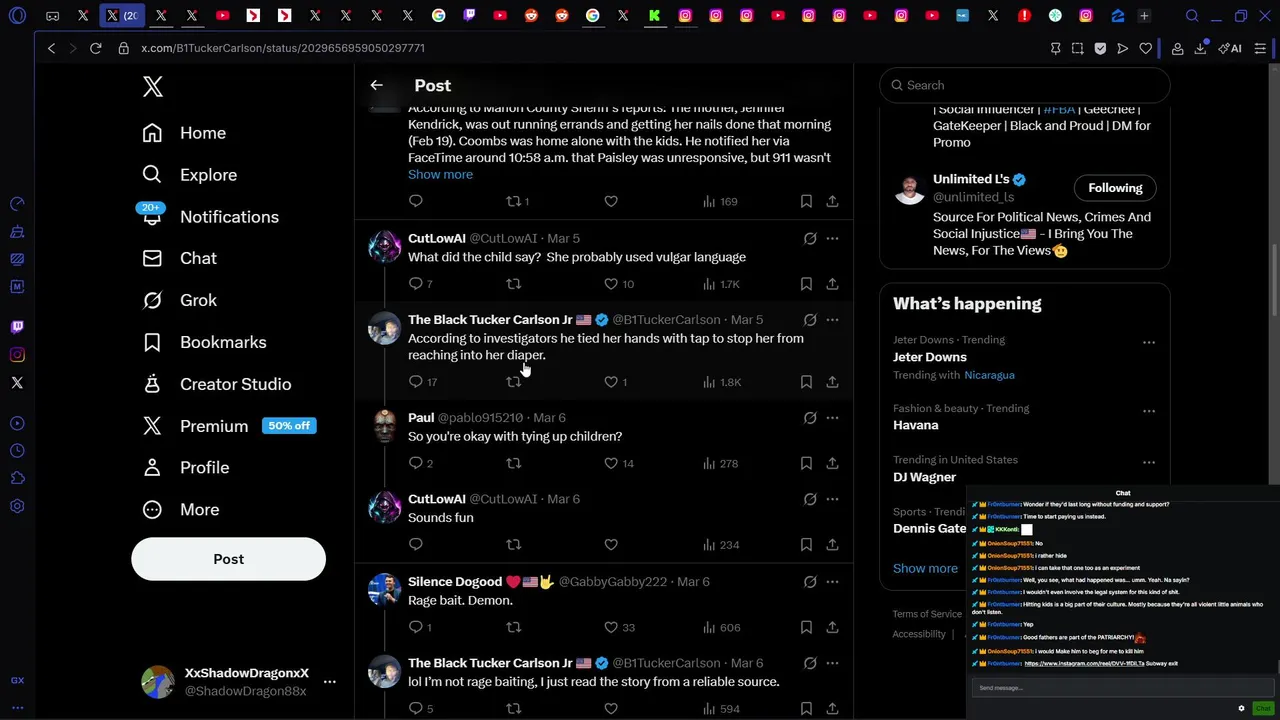Open Chat in the sidebar

(x=180, y=258)
